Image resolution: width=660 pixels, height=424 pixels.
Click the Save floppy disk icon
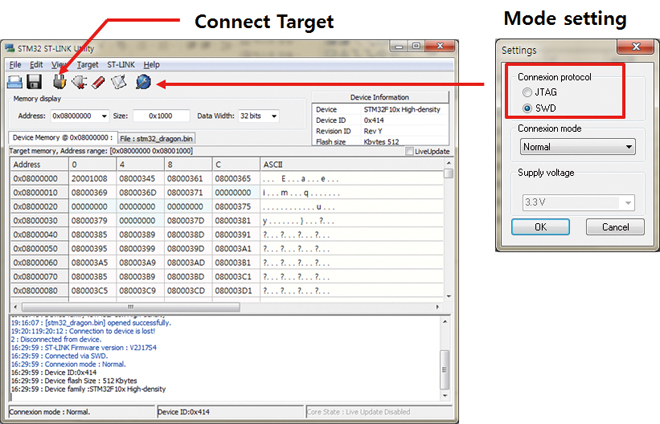(34, 82)
